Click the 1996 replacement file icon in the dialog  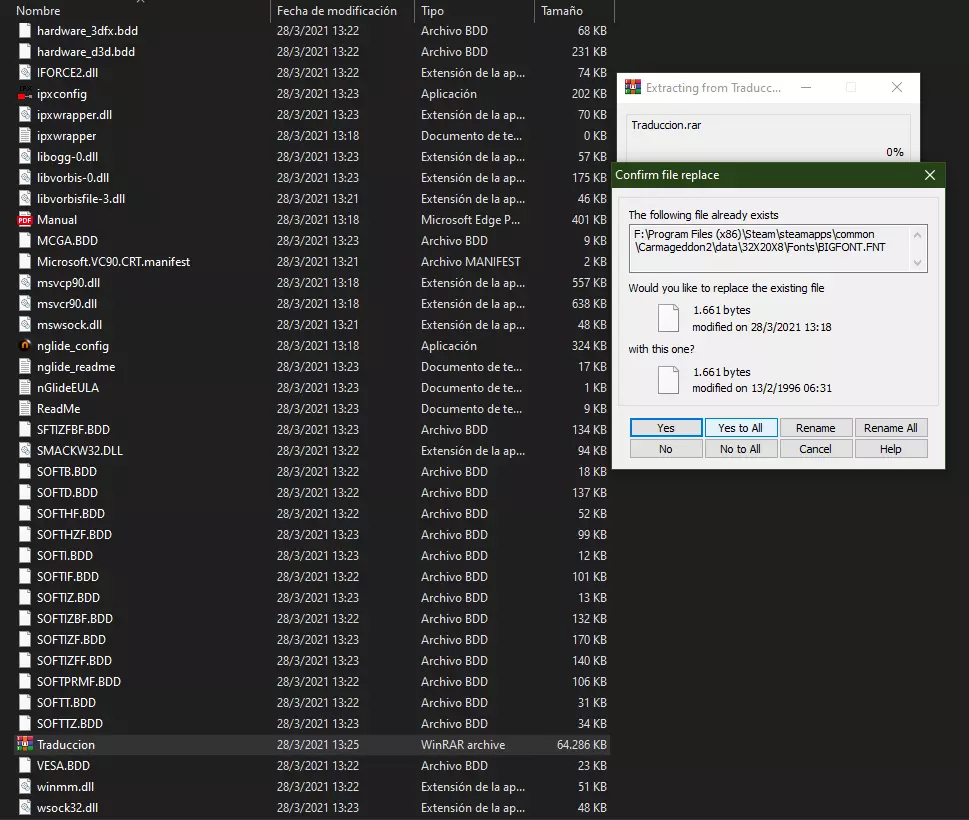pyautogui.click(x=668, y=379)
